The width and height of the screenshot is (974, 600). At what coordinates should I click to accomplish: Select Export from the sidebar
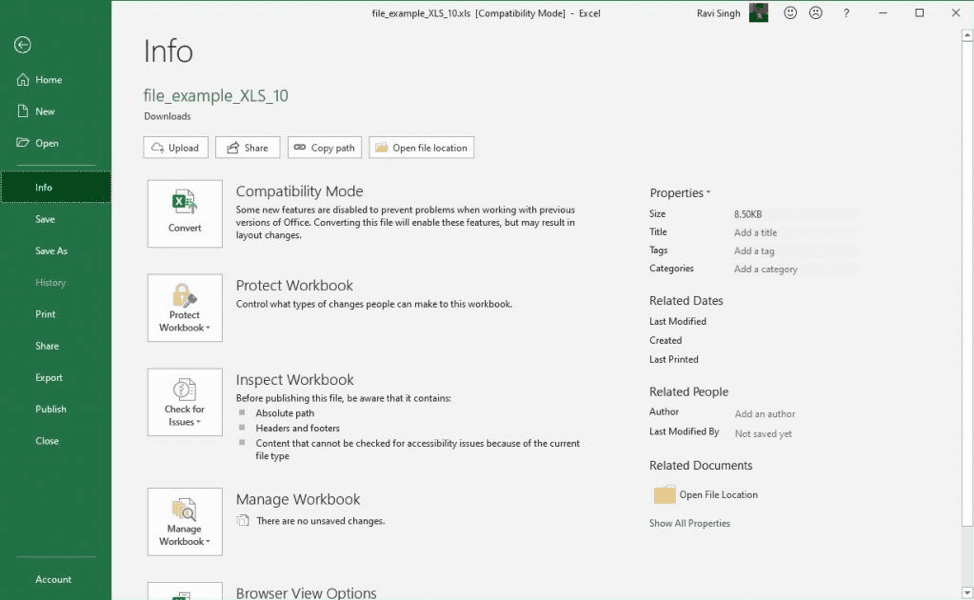pos(48,377)
